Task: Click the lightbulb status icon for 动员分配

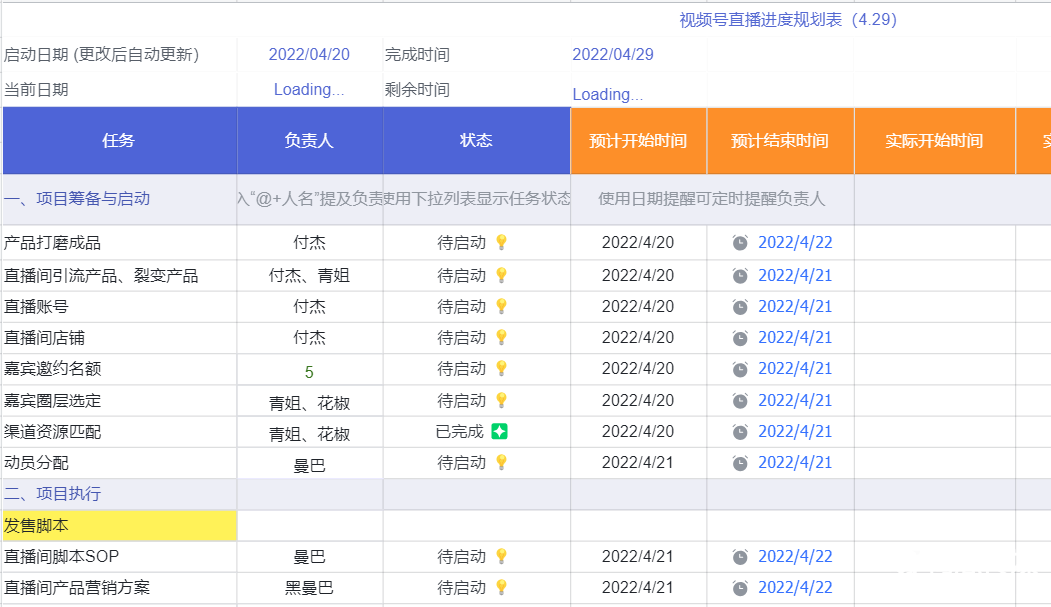Action: point(501,462)
